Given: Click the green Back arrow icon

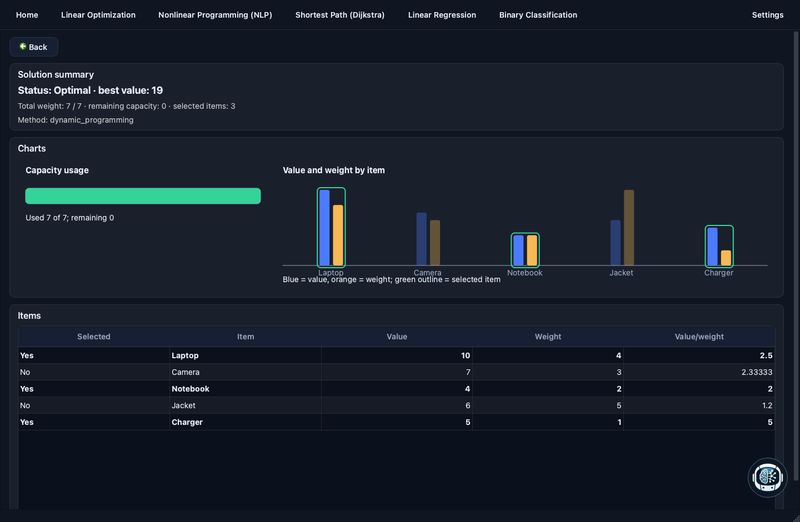Looking at the screenshot, I should (22, 46).
